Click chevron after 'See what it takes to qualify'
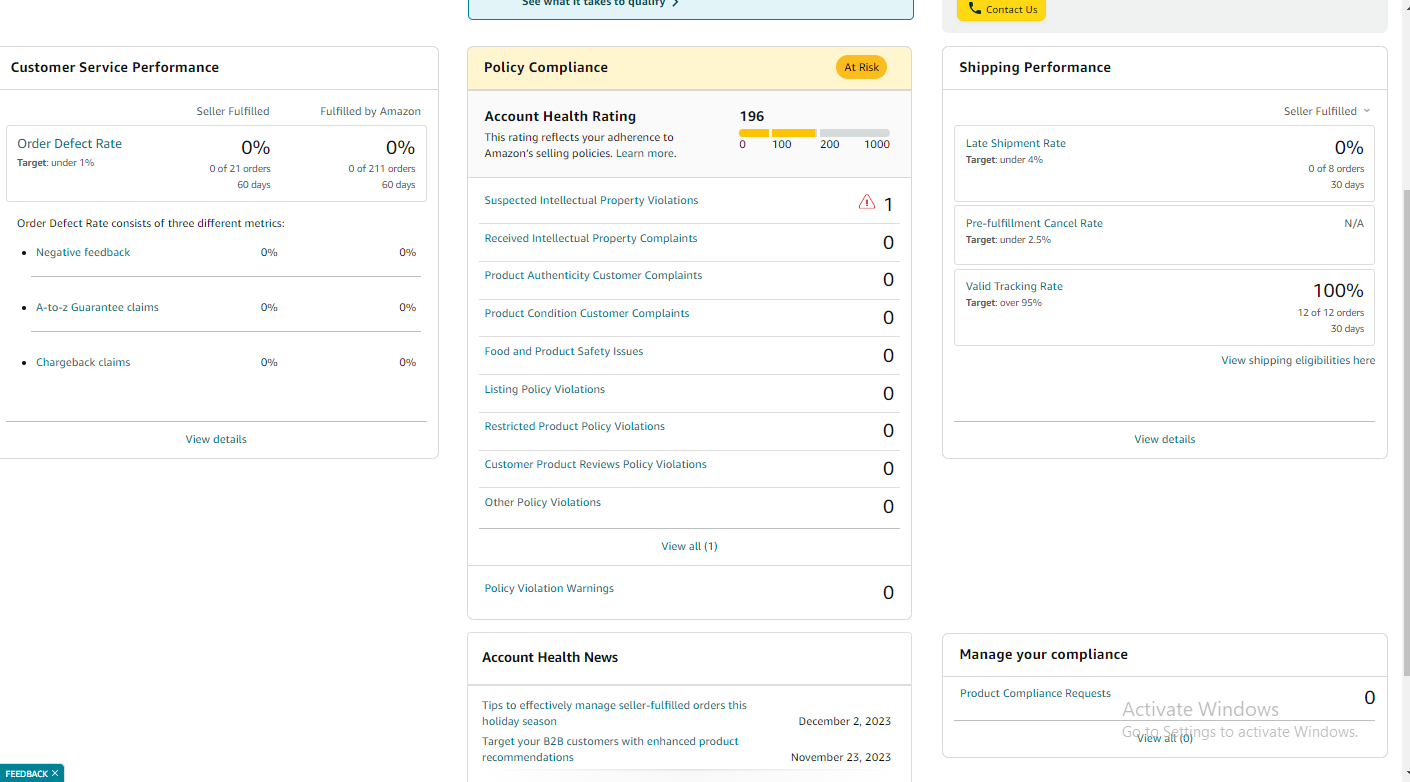 click(675, 3)
